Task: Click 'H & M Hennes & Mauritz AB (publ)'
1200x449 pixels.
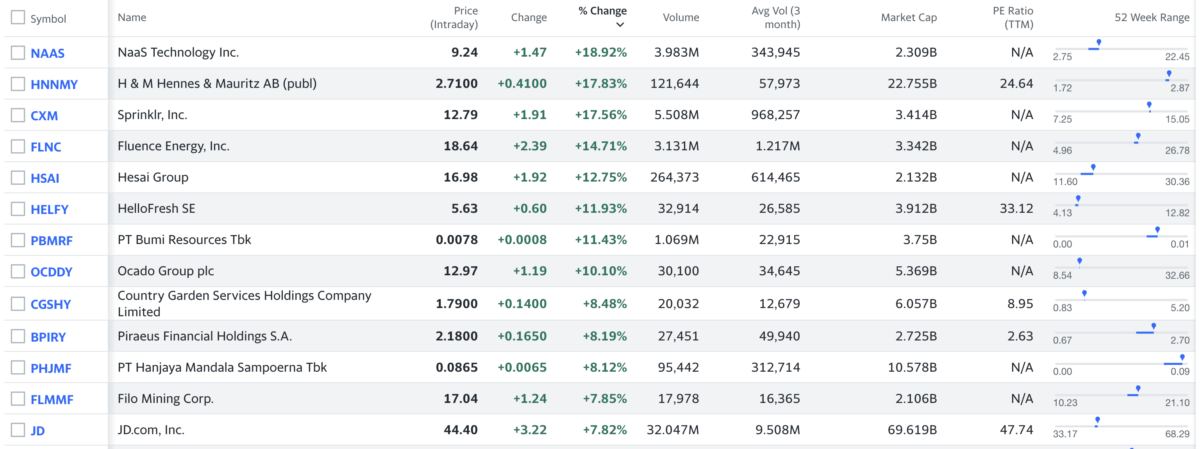Action: [217, 84]
